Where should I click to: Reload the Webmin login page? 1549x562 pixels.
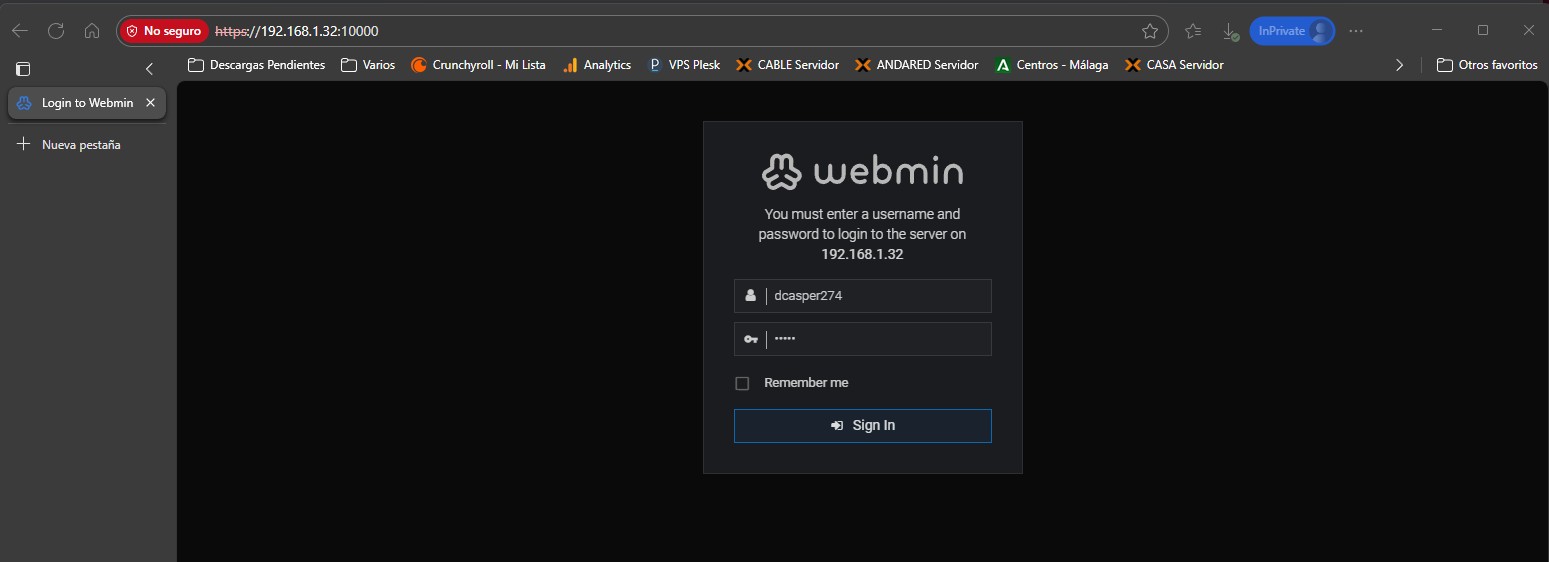tap(56, 31)
